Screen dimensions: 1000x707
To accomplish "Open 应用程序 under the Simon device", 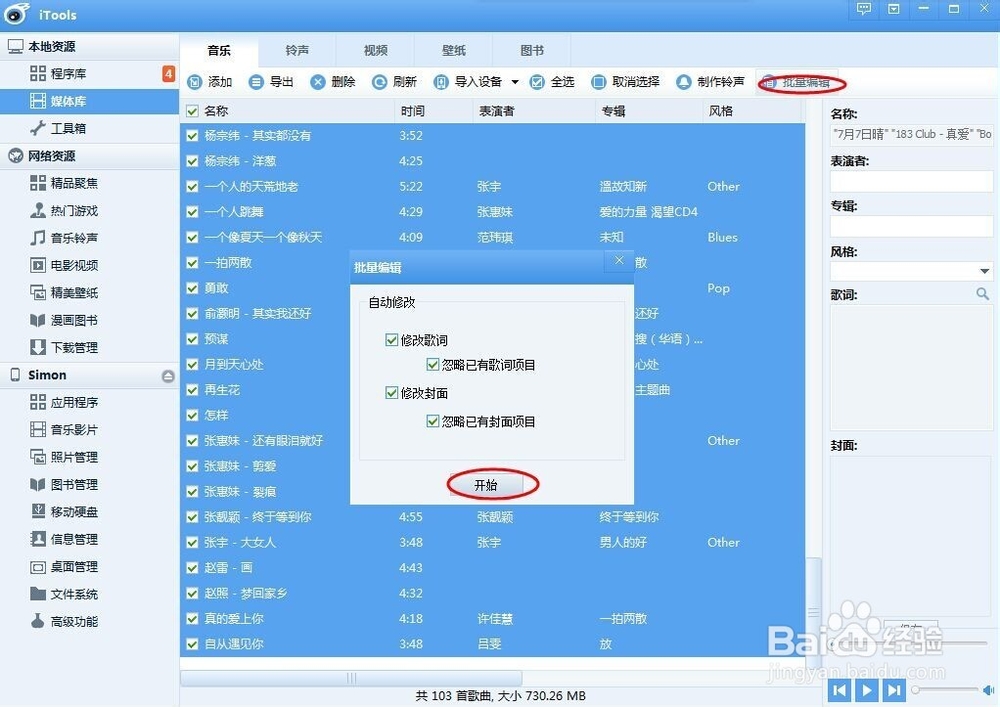I will pyautogui.click(x=89, y=402).
